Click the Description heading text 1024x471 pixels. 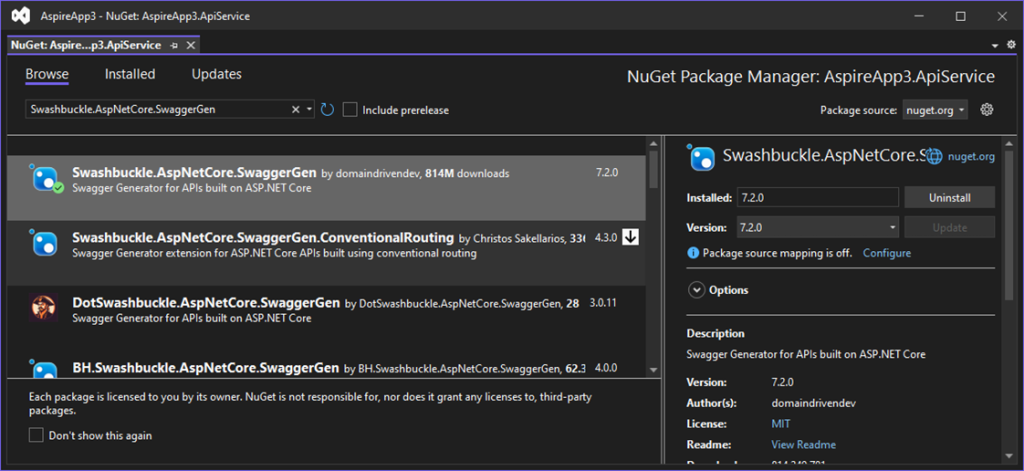(715, 333)
